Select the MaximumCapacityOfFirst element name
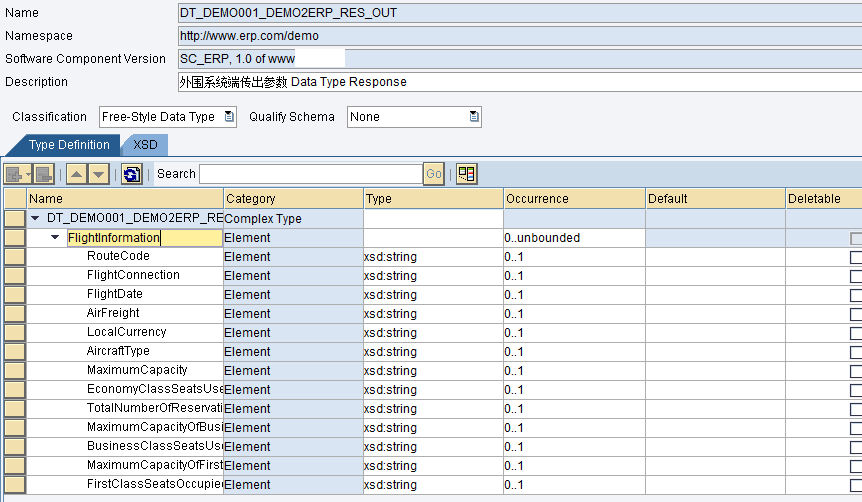Viewport: 862px width, 502px height. pos(154,465)
